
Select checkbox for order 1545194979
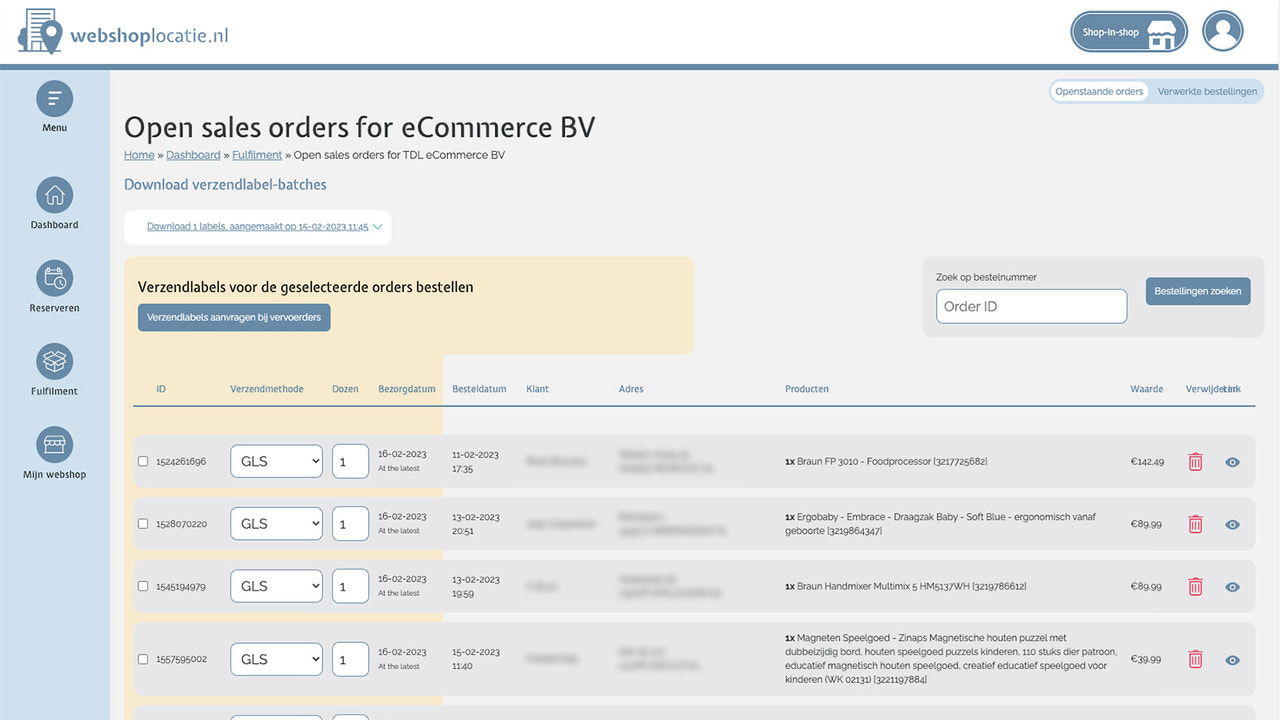pyautogui.click(x=143, y=586)
